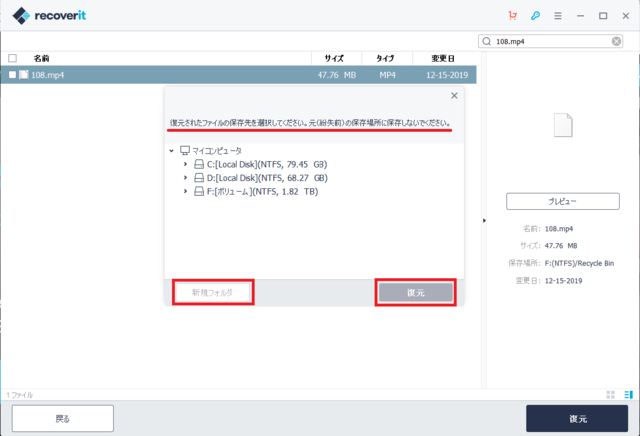Sort by 名前 column header
This screenshot has width=640, height=436.
[42, 58]
